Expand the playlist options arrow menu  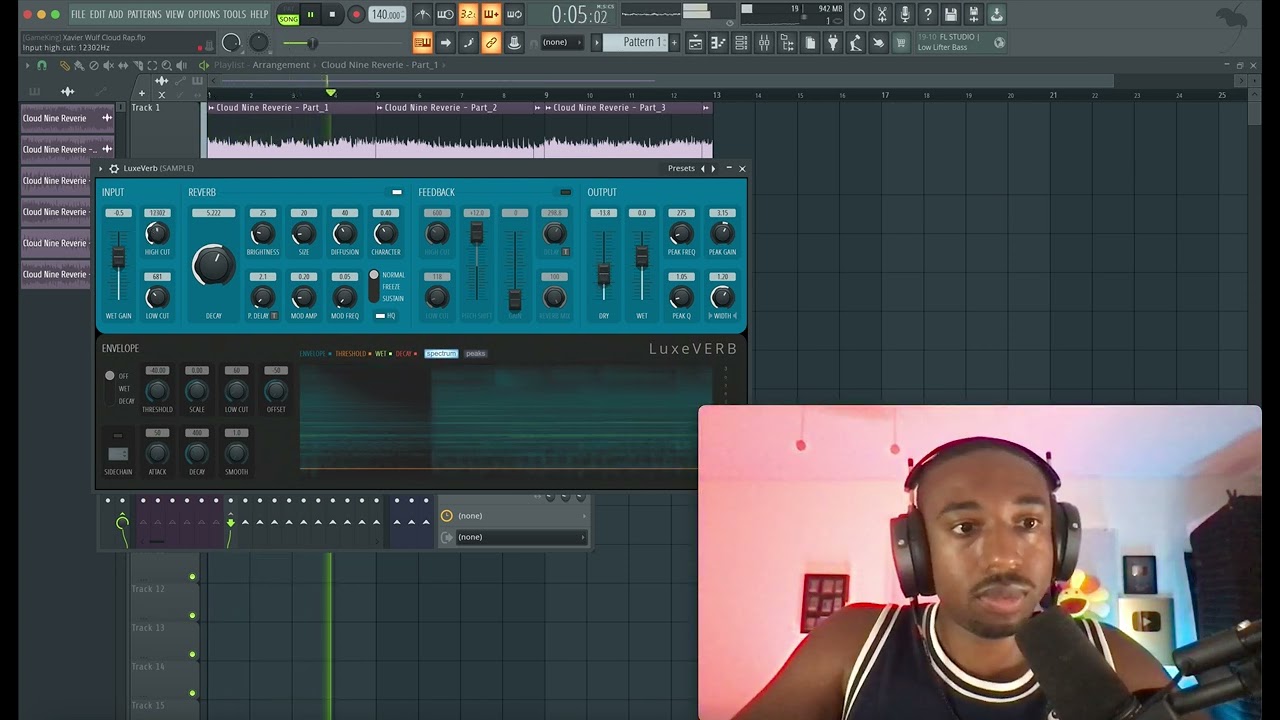pos(27,65)
